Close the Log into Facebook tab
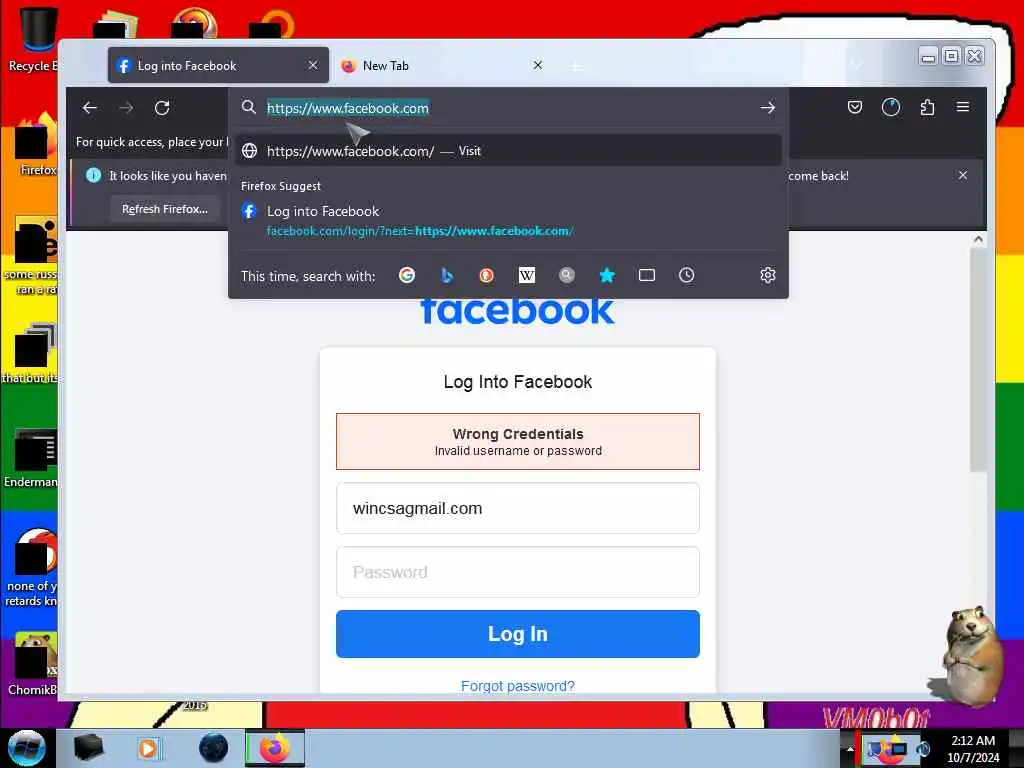Viewport: 1024px width, 768px height. (x=313, y=65)
